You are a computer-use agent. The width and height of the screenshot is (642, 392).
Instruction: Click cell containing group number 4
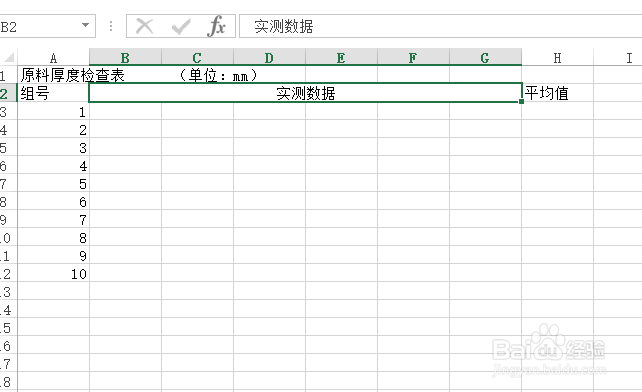point(54,165)
